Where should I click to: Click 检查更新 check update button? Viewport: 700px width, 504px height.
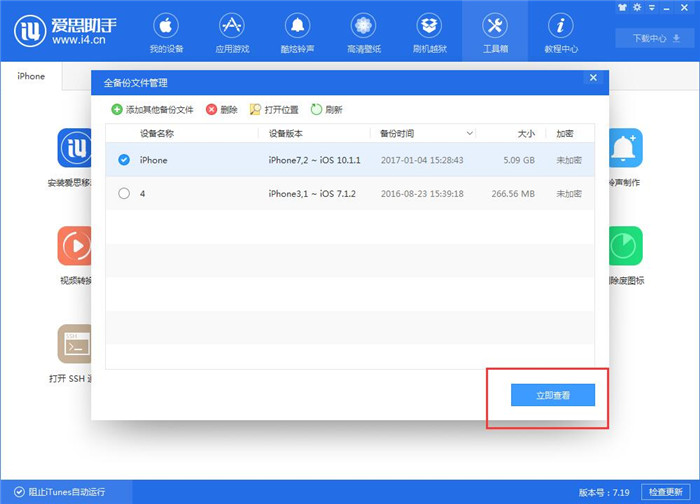click(x=666, y=492)
